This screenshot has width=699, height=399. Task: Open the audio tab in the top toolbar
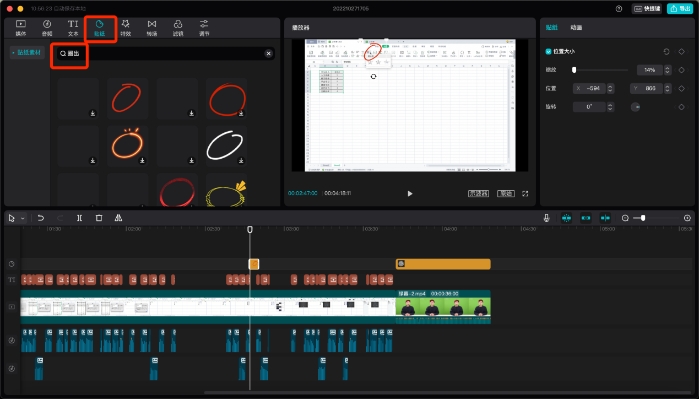pyautogui.click(x=47, y=28)
